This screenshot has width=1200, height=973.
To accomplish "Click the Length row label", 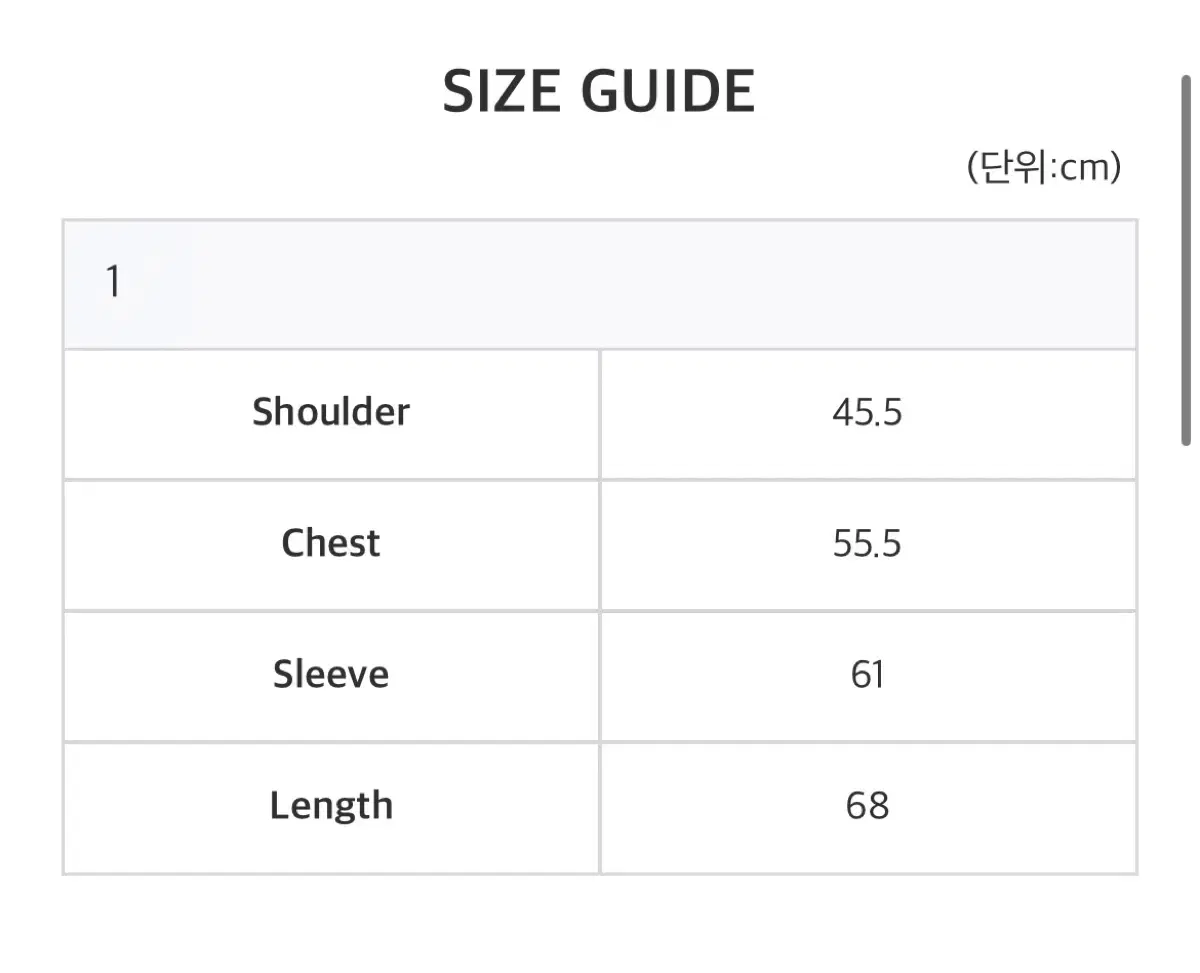I will pyautogui.click(x=331, y=806).
